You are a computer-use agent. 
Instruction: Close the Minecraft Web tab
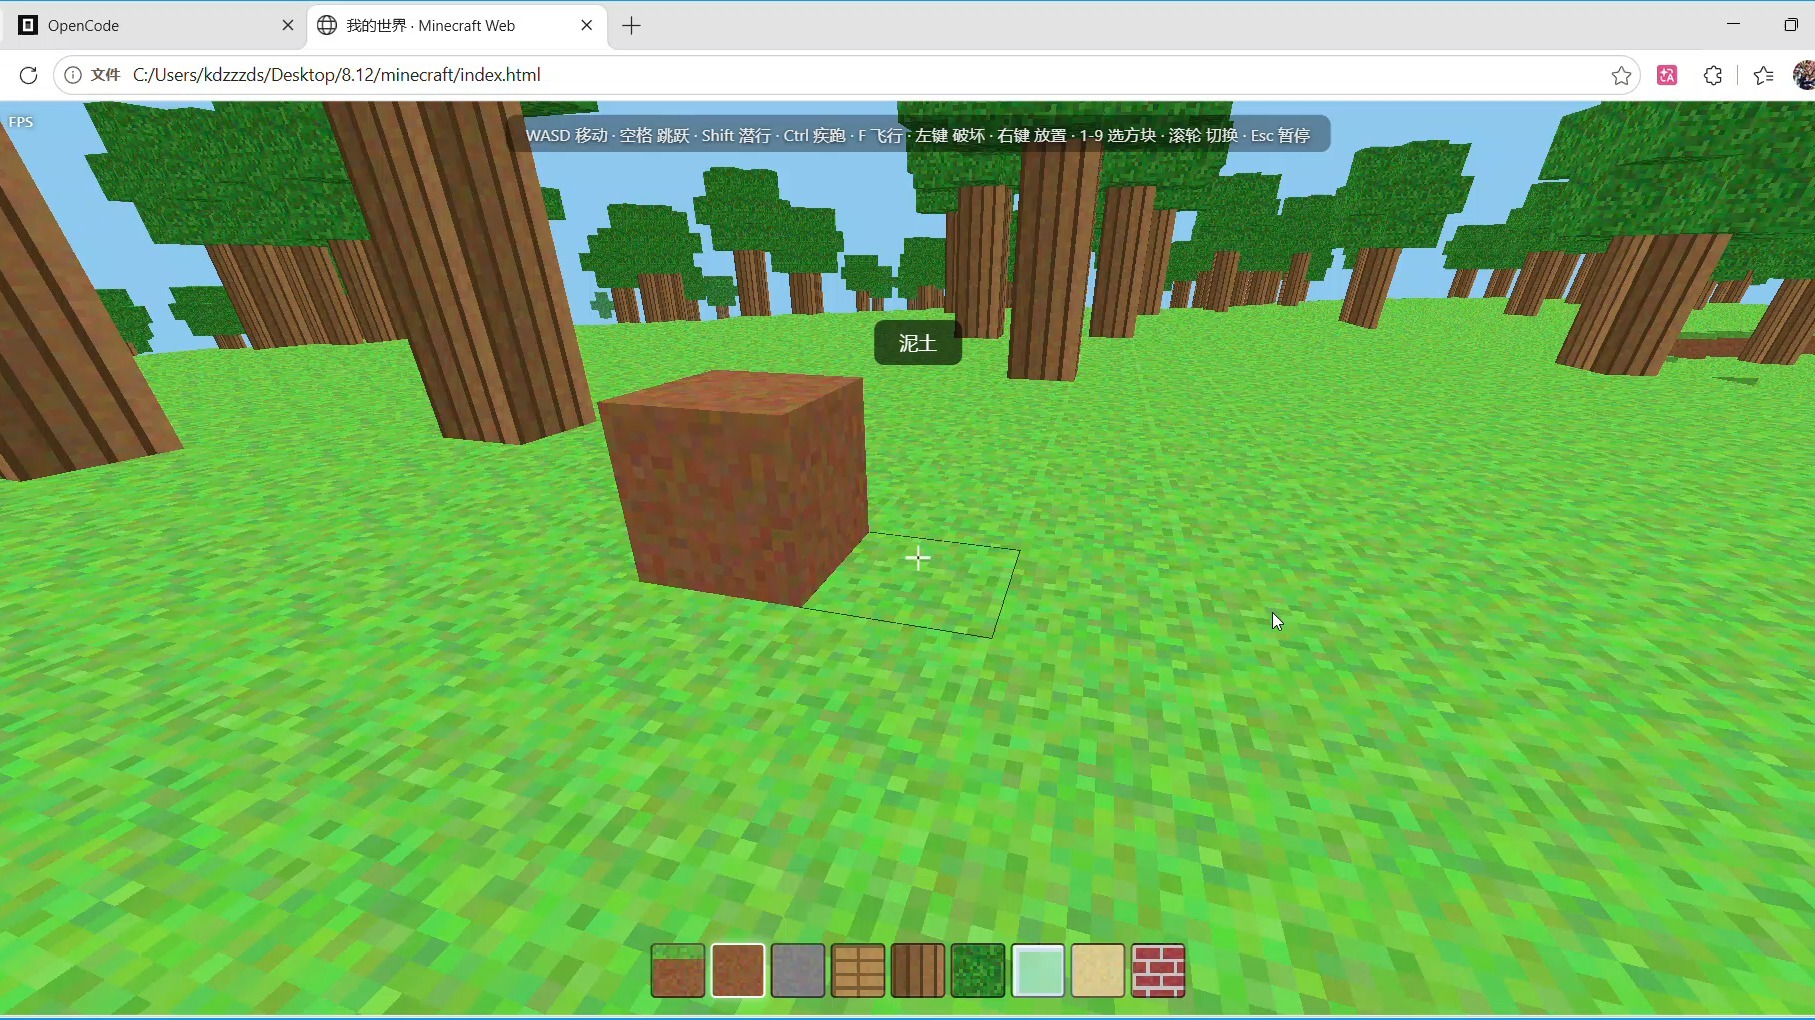pyautogui.click(x=587, y=26)
